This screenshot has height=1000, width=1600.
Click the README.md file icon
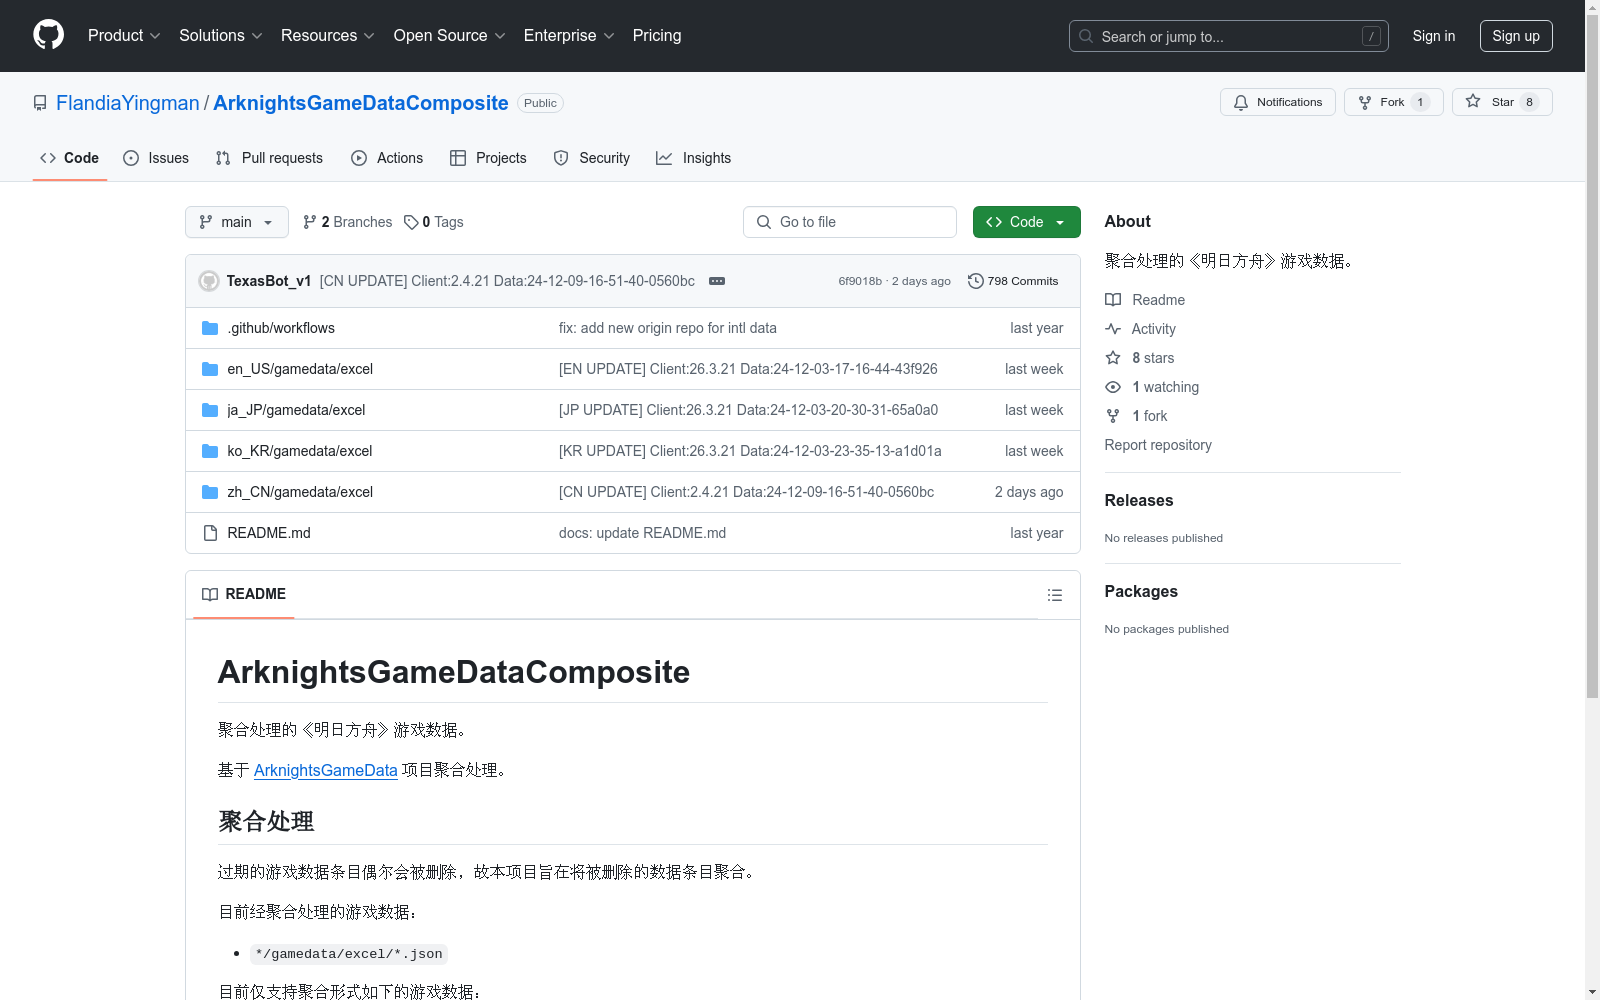210,533
